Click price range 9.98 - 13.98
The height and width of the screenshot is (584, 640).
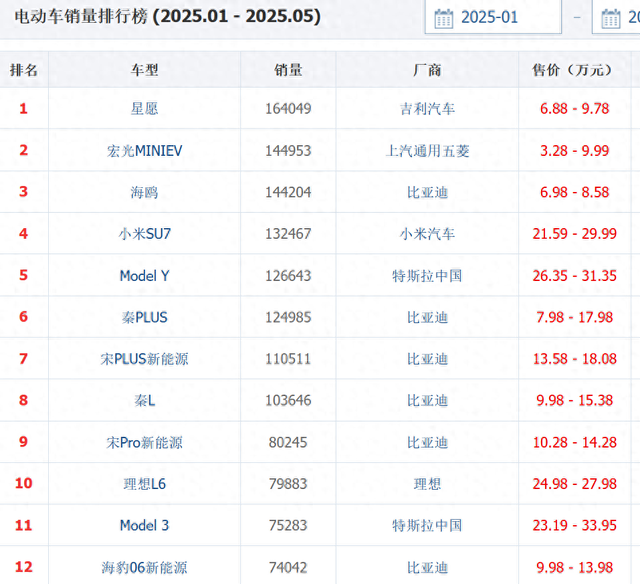point(575,568)
